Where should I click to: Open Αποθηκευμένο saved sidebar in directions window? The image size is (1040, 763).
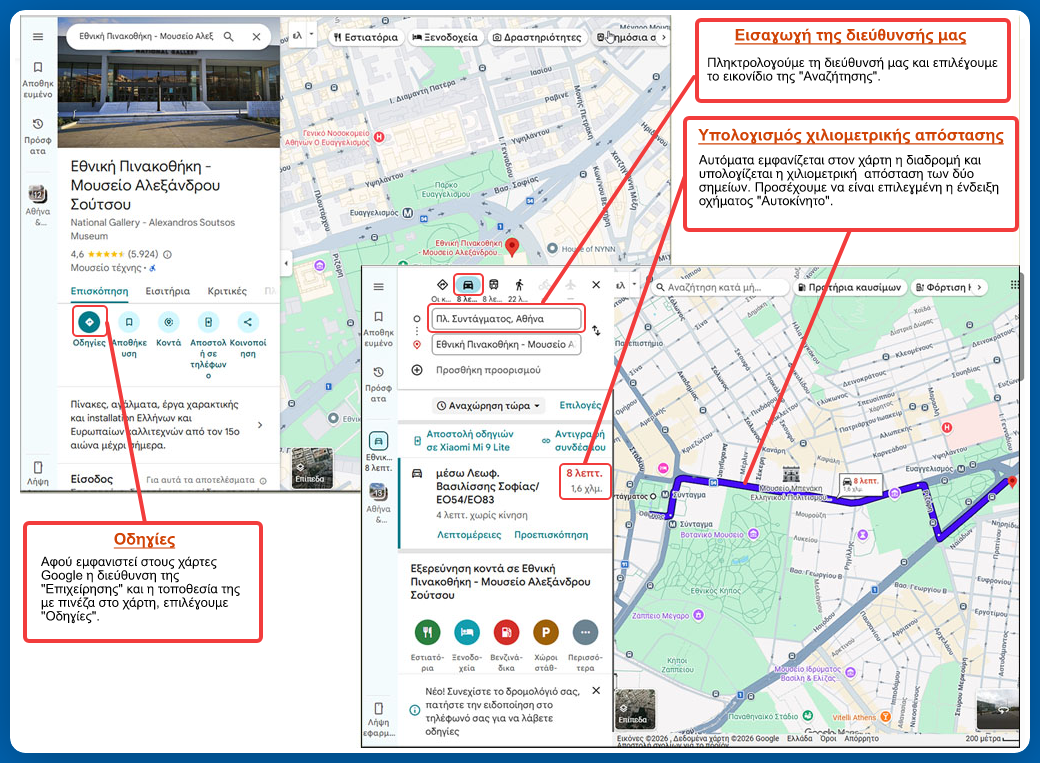[x=378, y=328]
